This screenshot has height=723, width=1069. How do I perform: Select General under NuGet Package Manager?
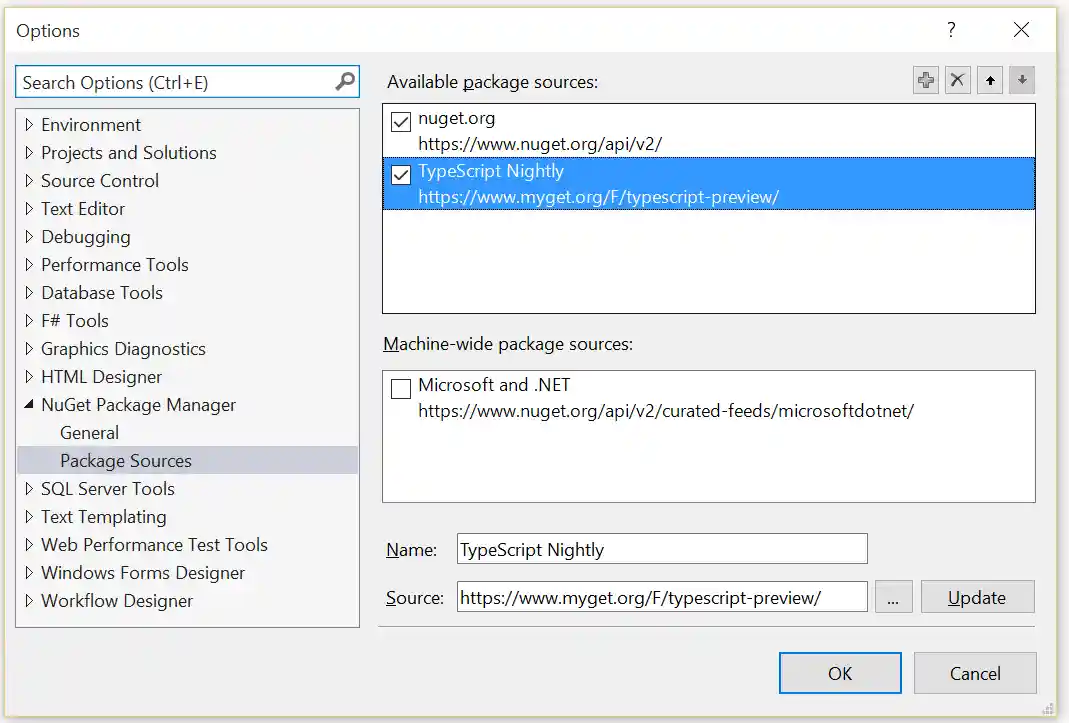pos(89,432)
